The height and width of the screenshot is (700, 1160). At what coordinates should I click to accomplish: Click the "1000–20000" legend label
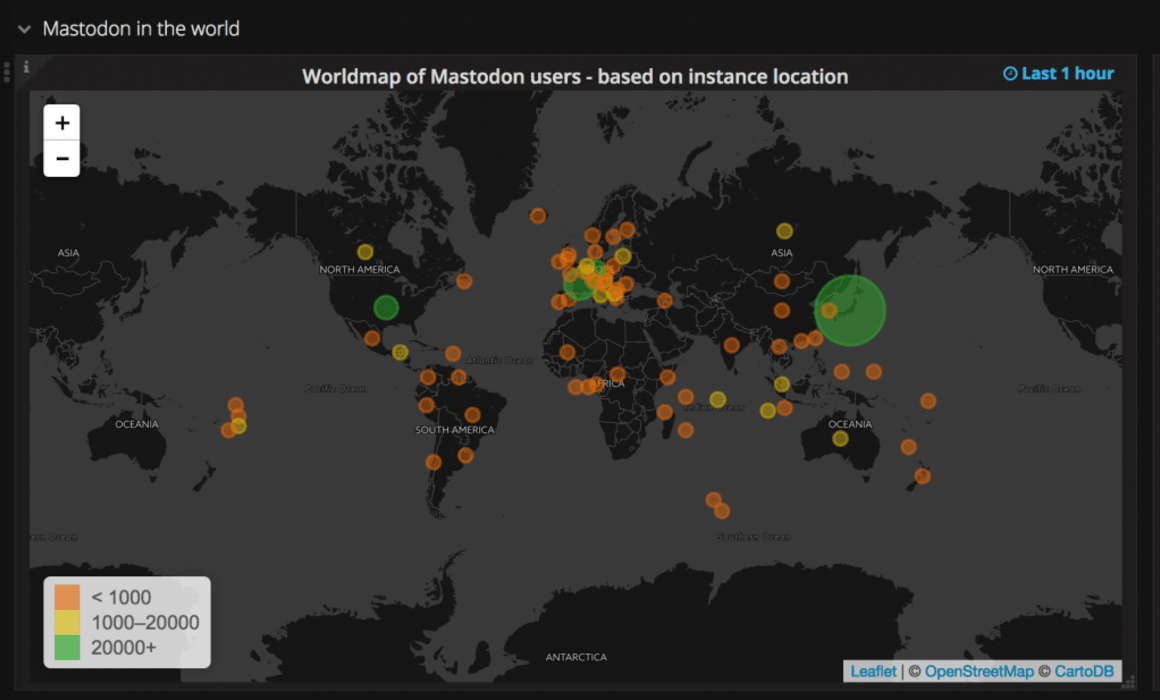click(x=145, y=622)
